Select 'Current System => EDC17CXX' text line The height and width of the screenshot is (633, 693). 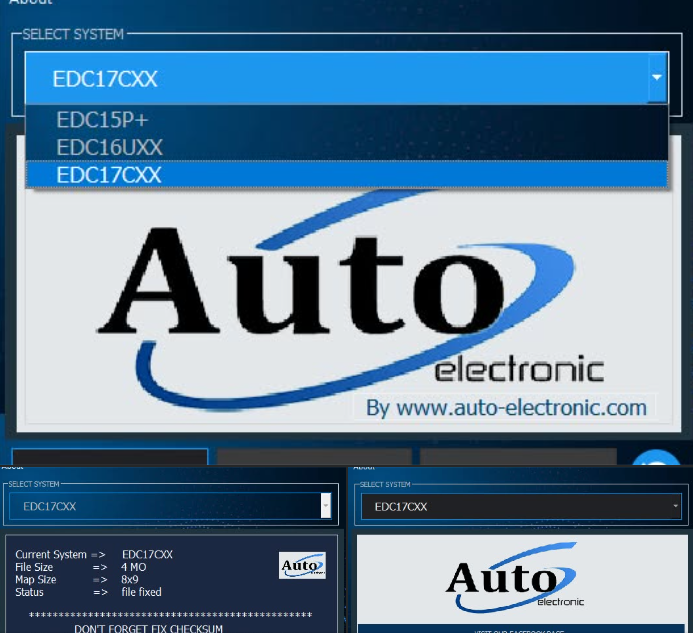pyautogui.click(x=94, y=554)
